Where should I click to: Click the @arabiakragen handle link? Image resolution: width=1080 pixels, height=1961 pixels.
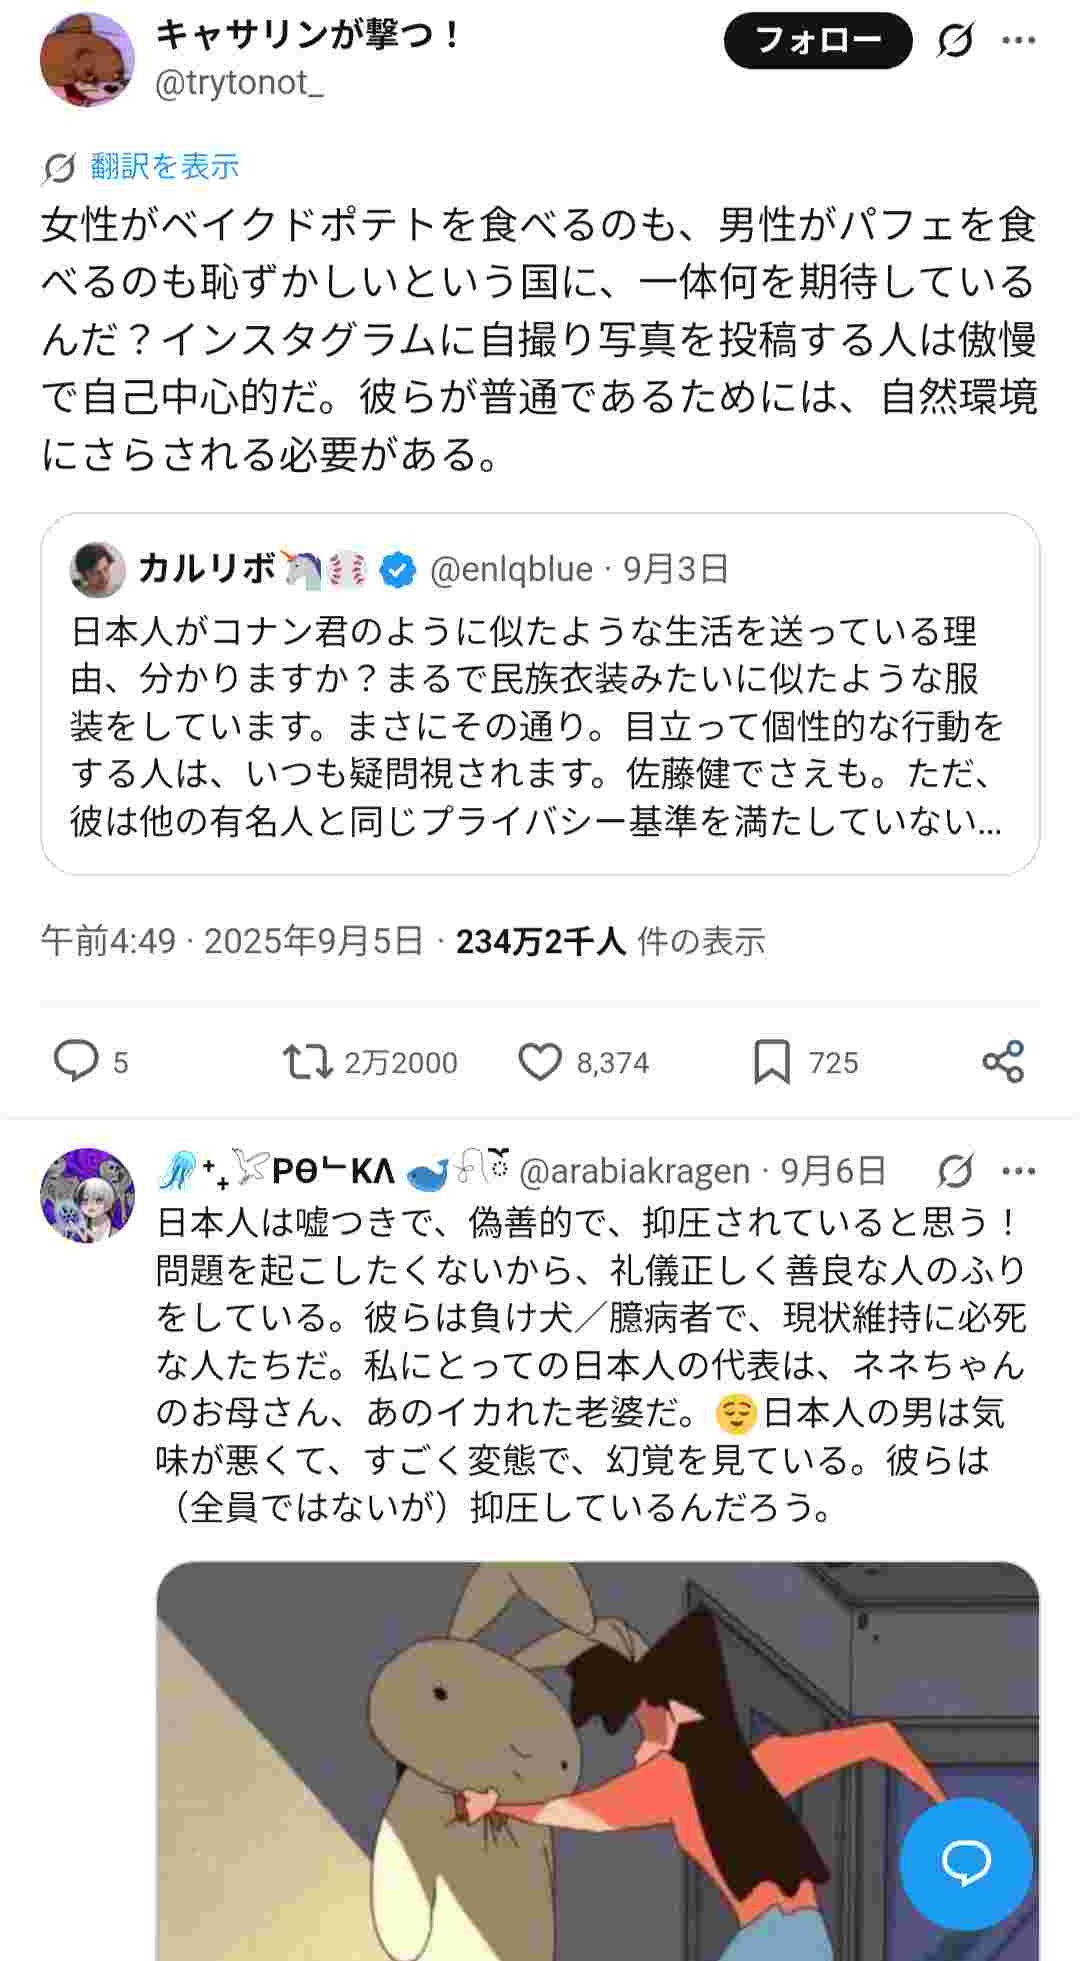(634, 1170)
